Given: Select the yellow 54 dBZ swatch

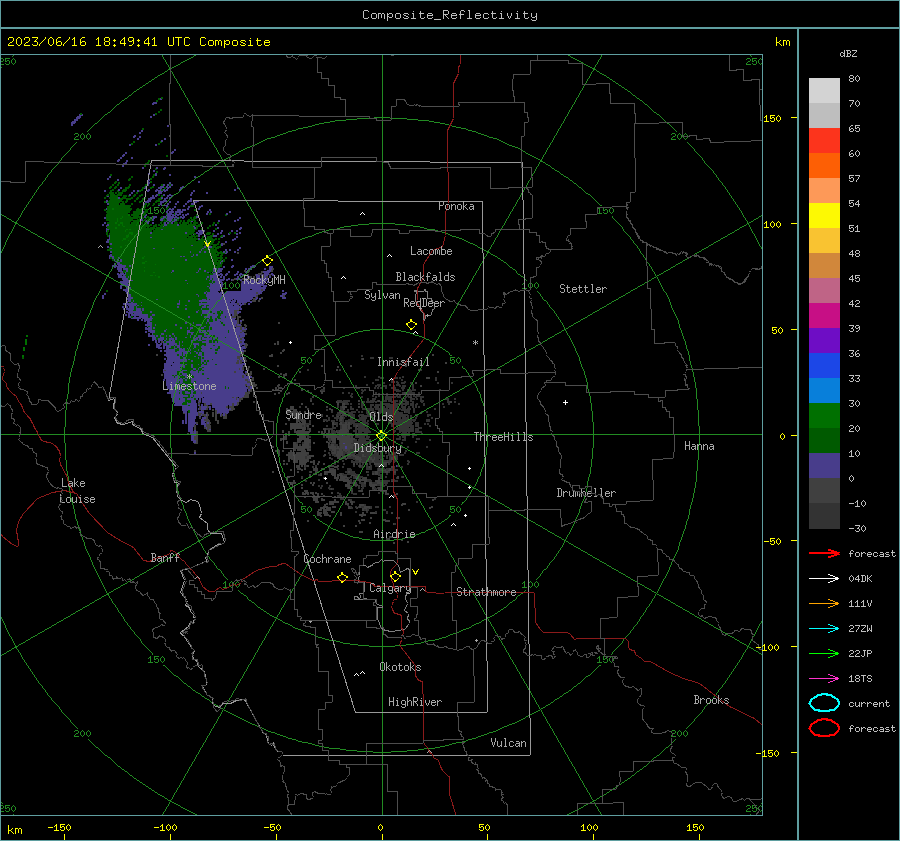Looking at the screenshot, I should coord(824,215).
